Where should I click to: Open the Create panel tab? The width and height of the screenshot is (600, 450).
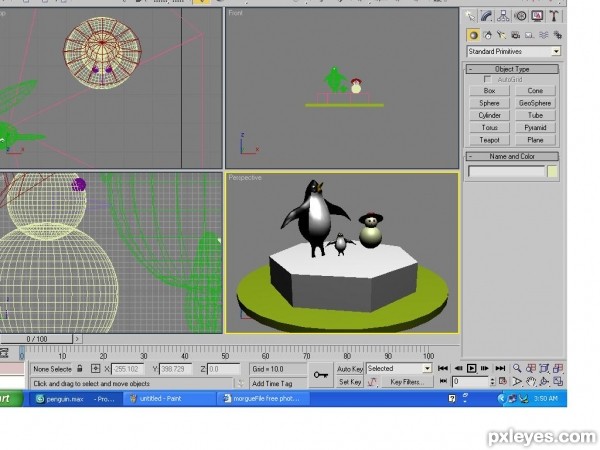click(x=470, y=16)
